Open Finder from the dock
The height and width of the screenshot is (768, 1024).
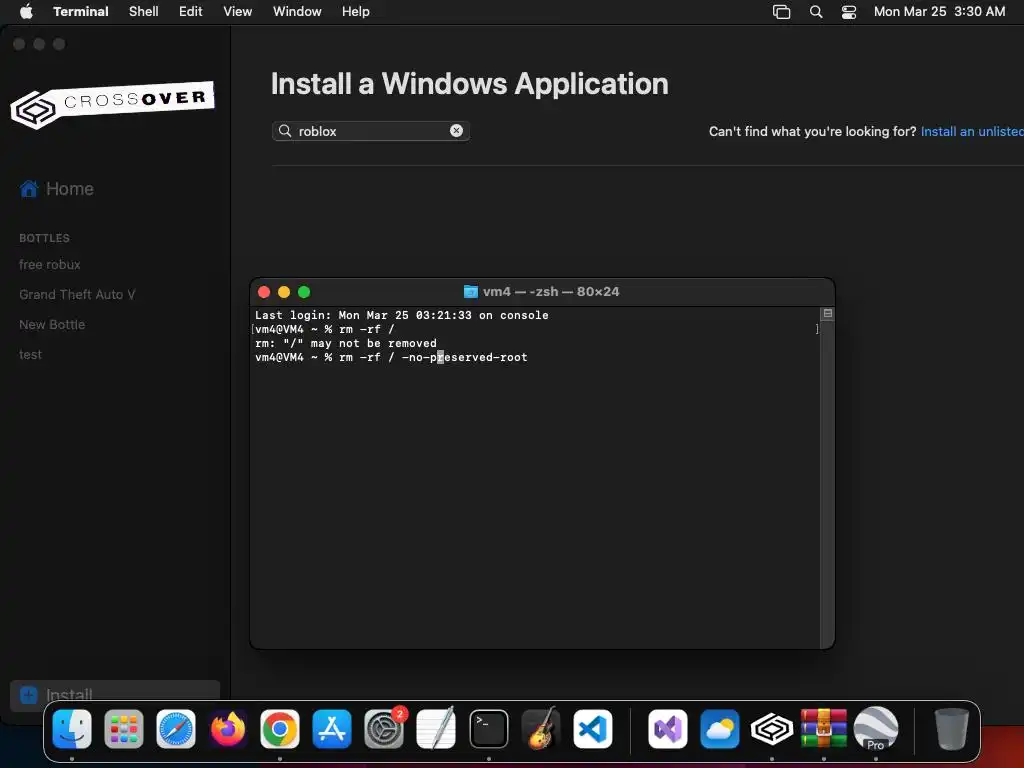pyautogui.click(x=72, y=729)
